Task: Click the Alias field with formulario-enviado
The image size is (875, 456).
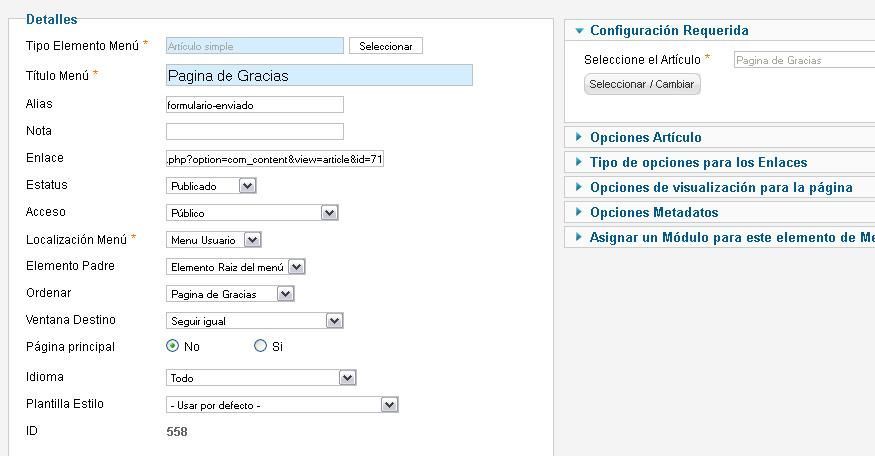Action: pos(254,104)
